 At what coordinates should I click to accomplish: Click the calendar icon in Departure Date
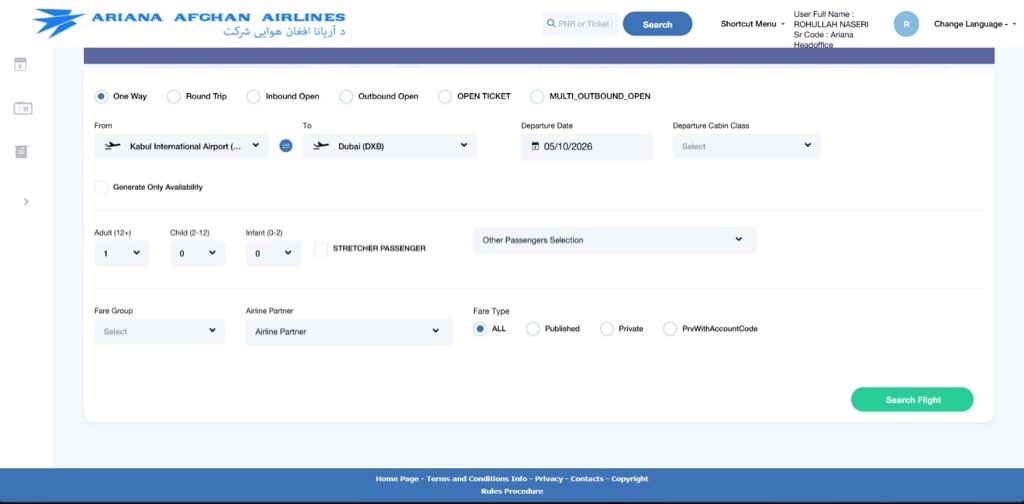coord(535,146)
